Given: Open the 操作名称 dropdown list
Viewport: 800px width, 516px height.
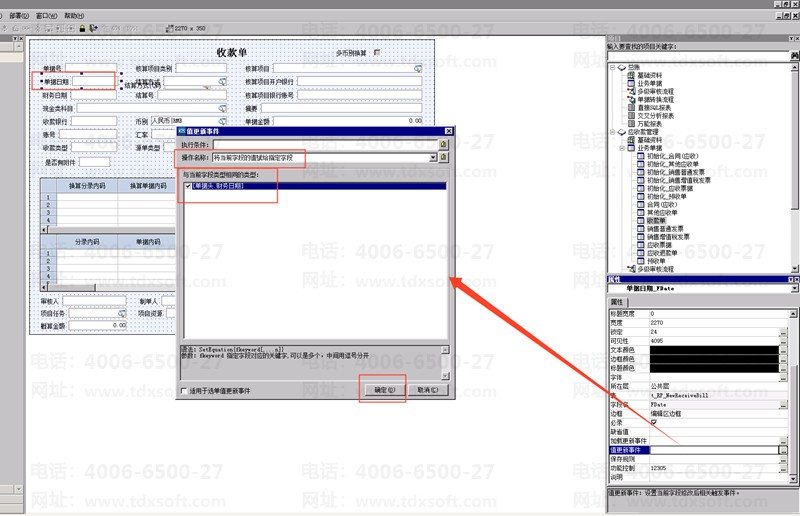Looking at the screenshot, I should [433, 158].
